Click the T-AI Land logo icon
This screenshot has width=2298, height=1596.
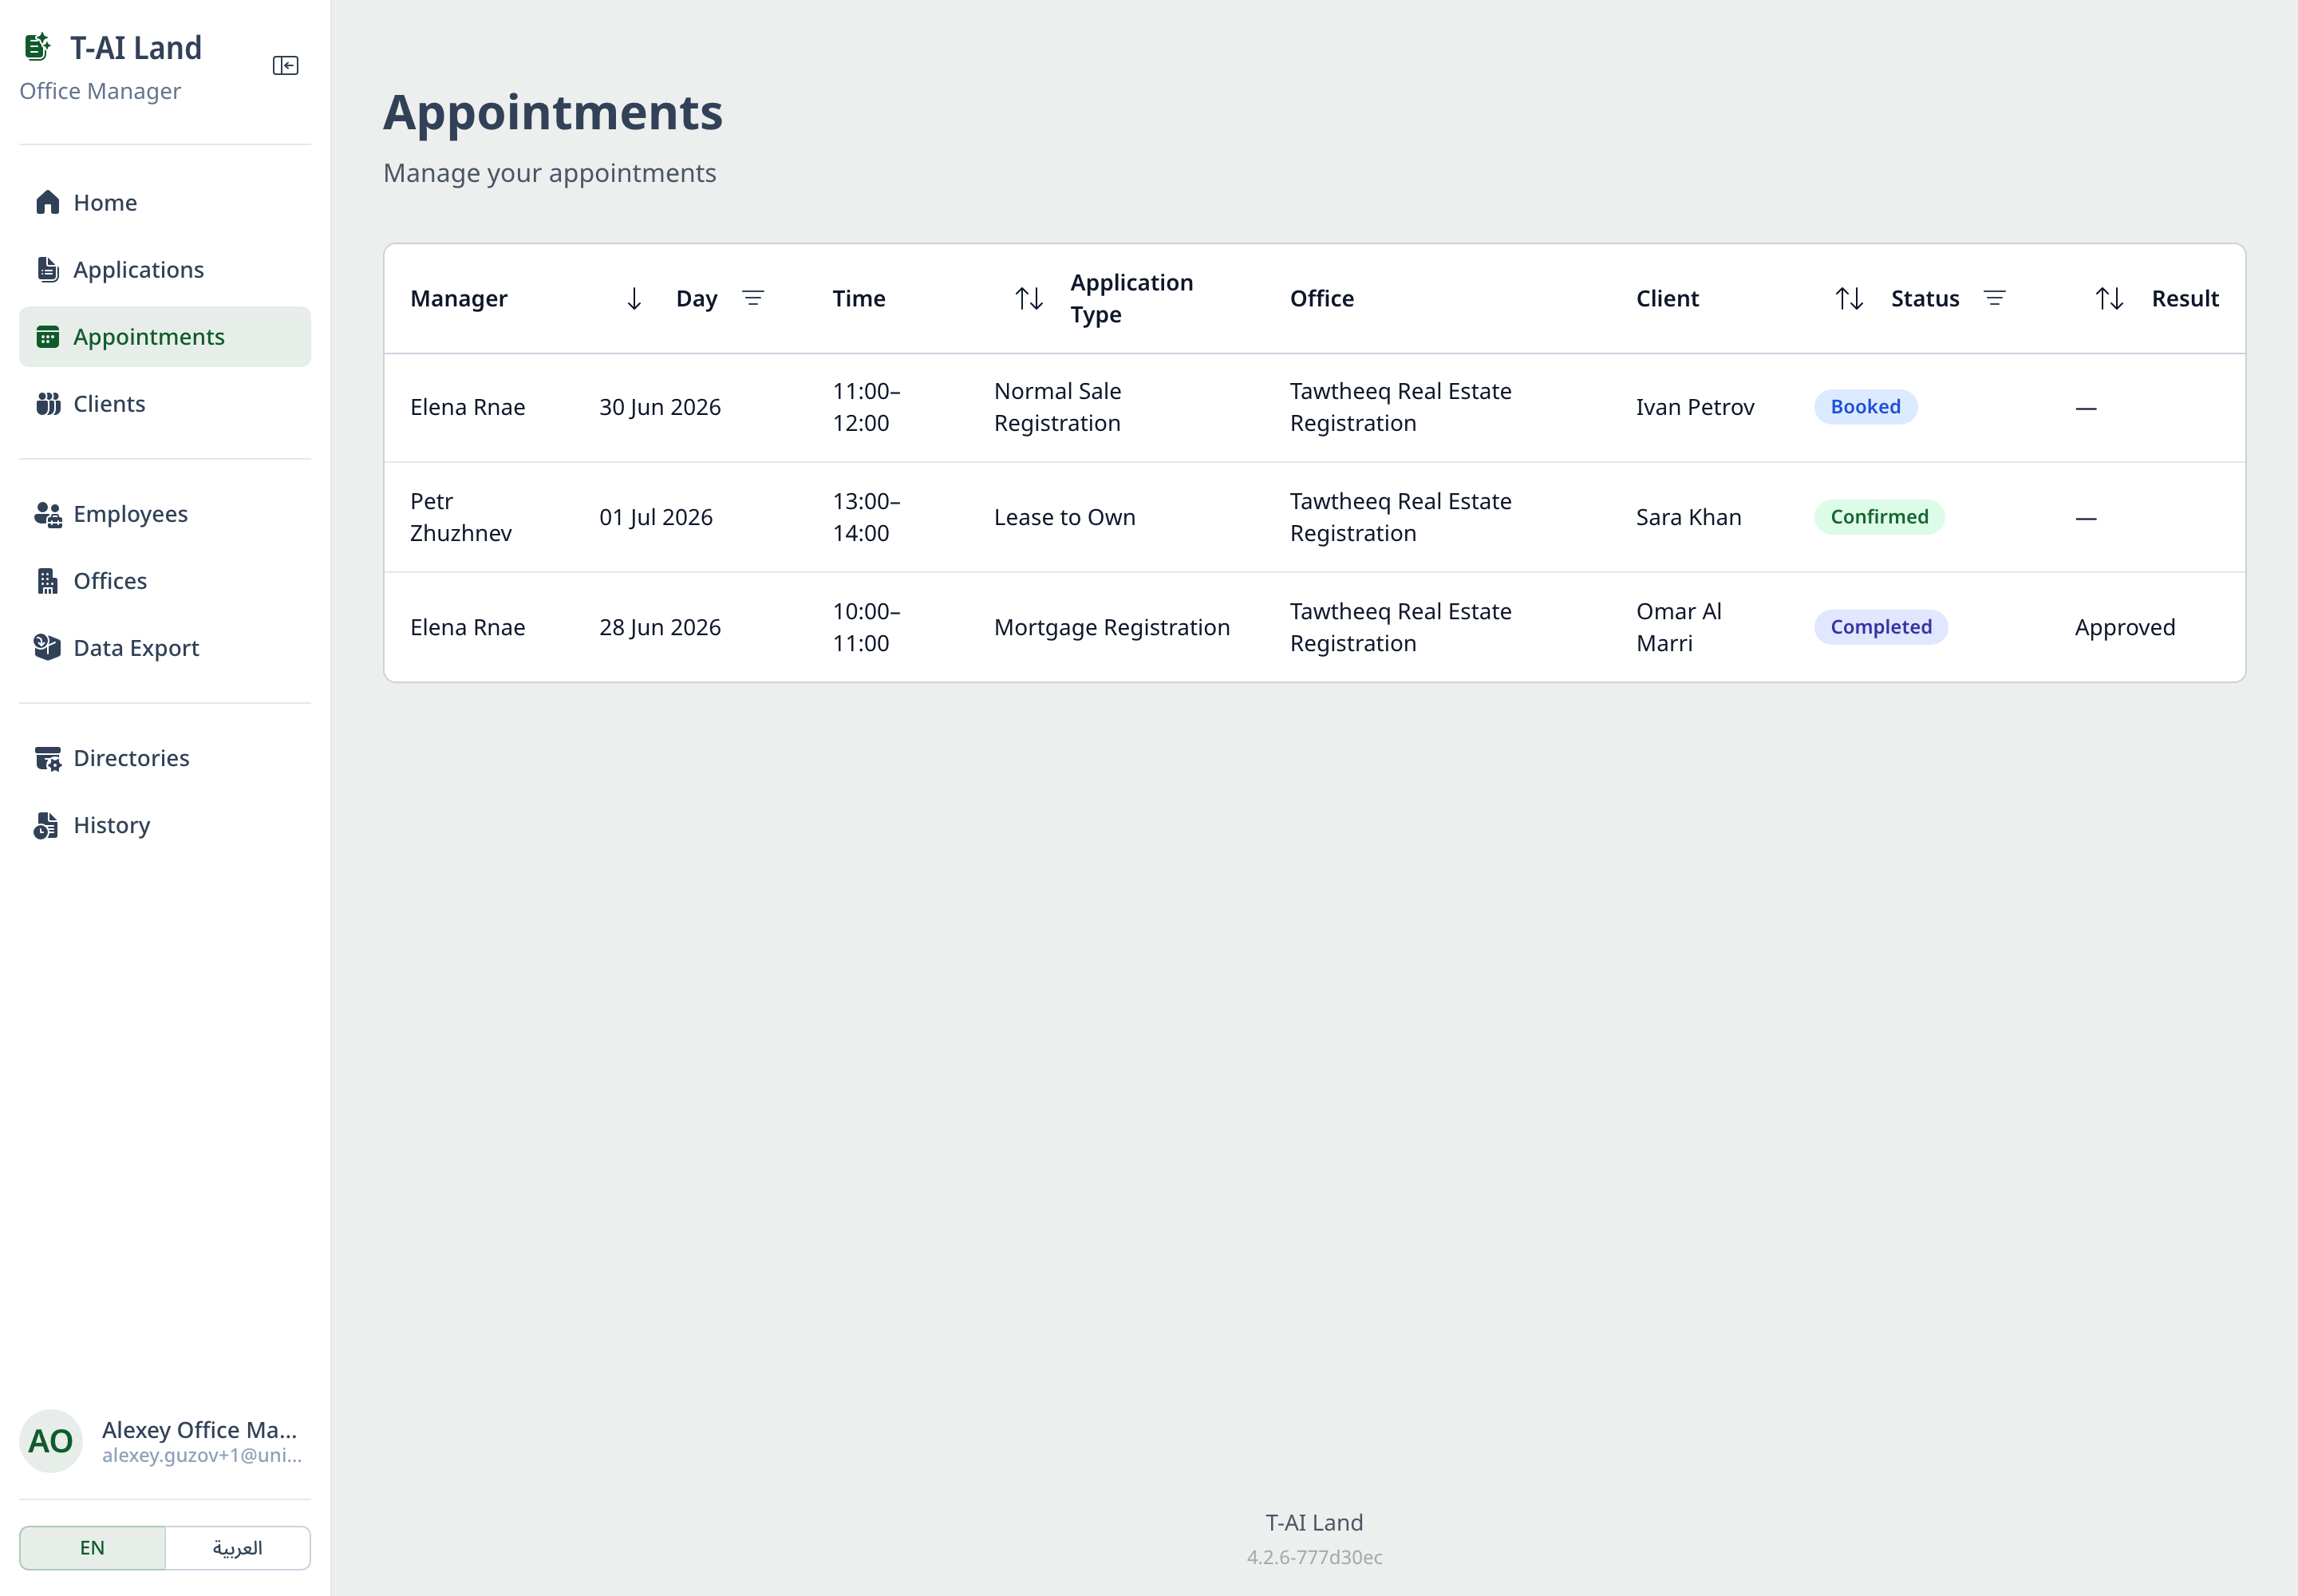37,47
